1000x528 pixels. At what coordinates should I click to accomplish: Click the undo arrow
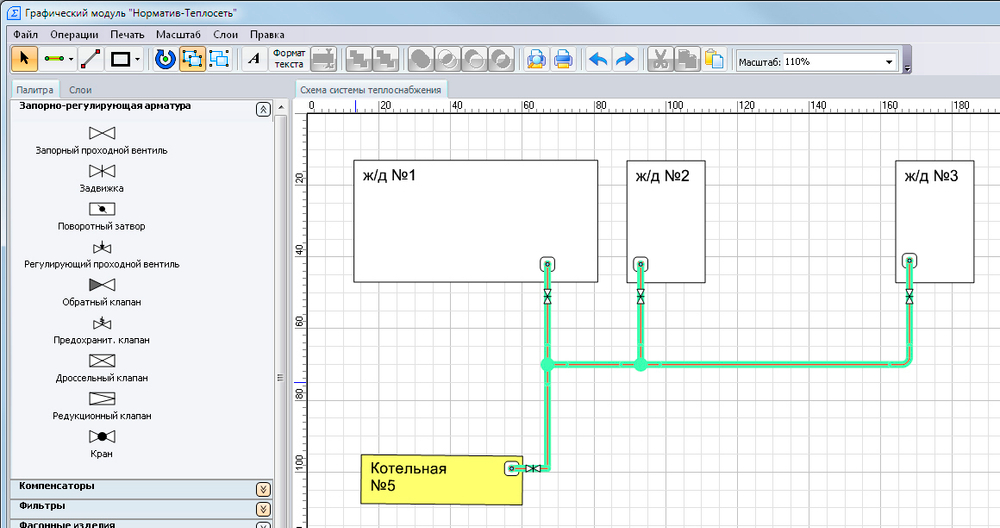(598, 59)
